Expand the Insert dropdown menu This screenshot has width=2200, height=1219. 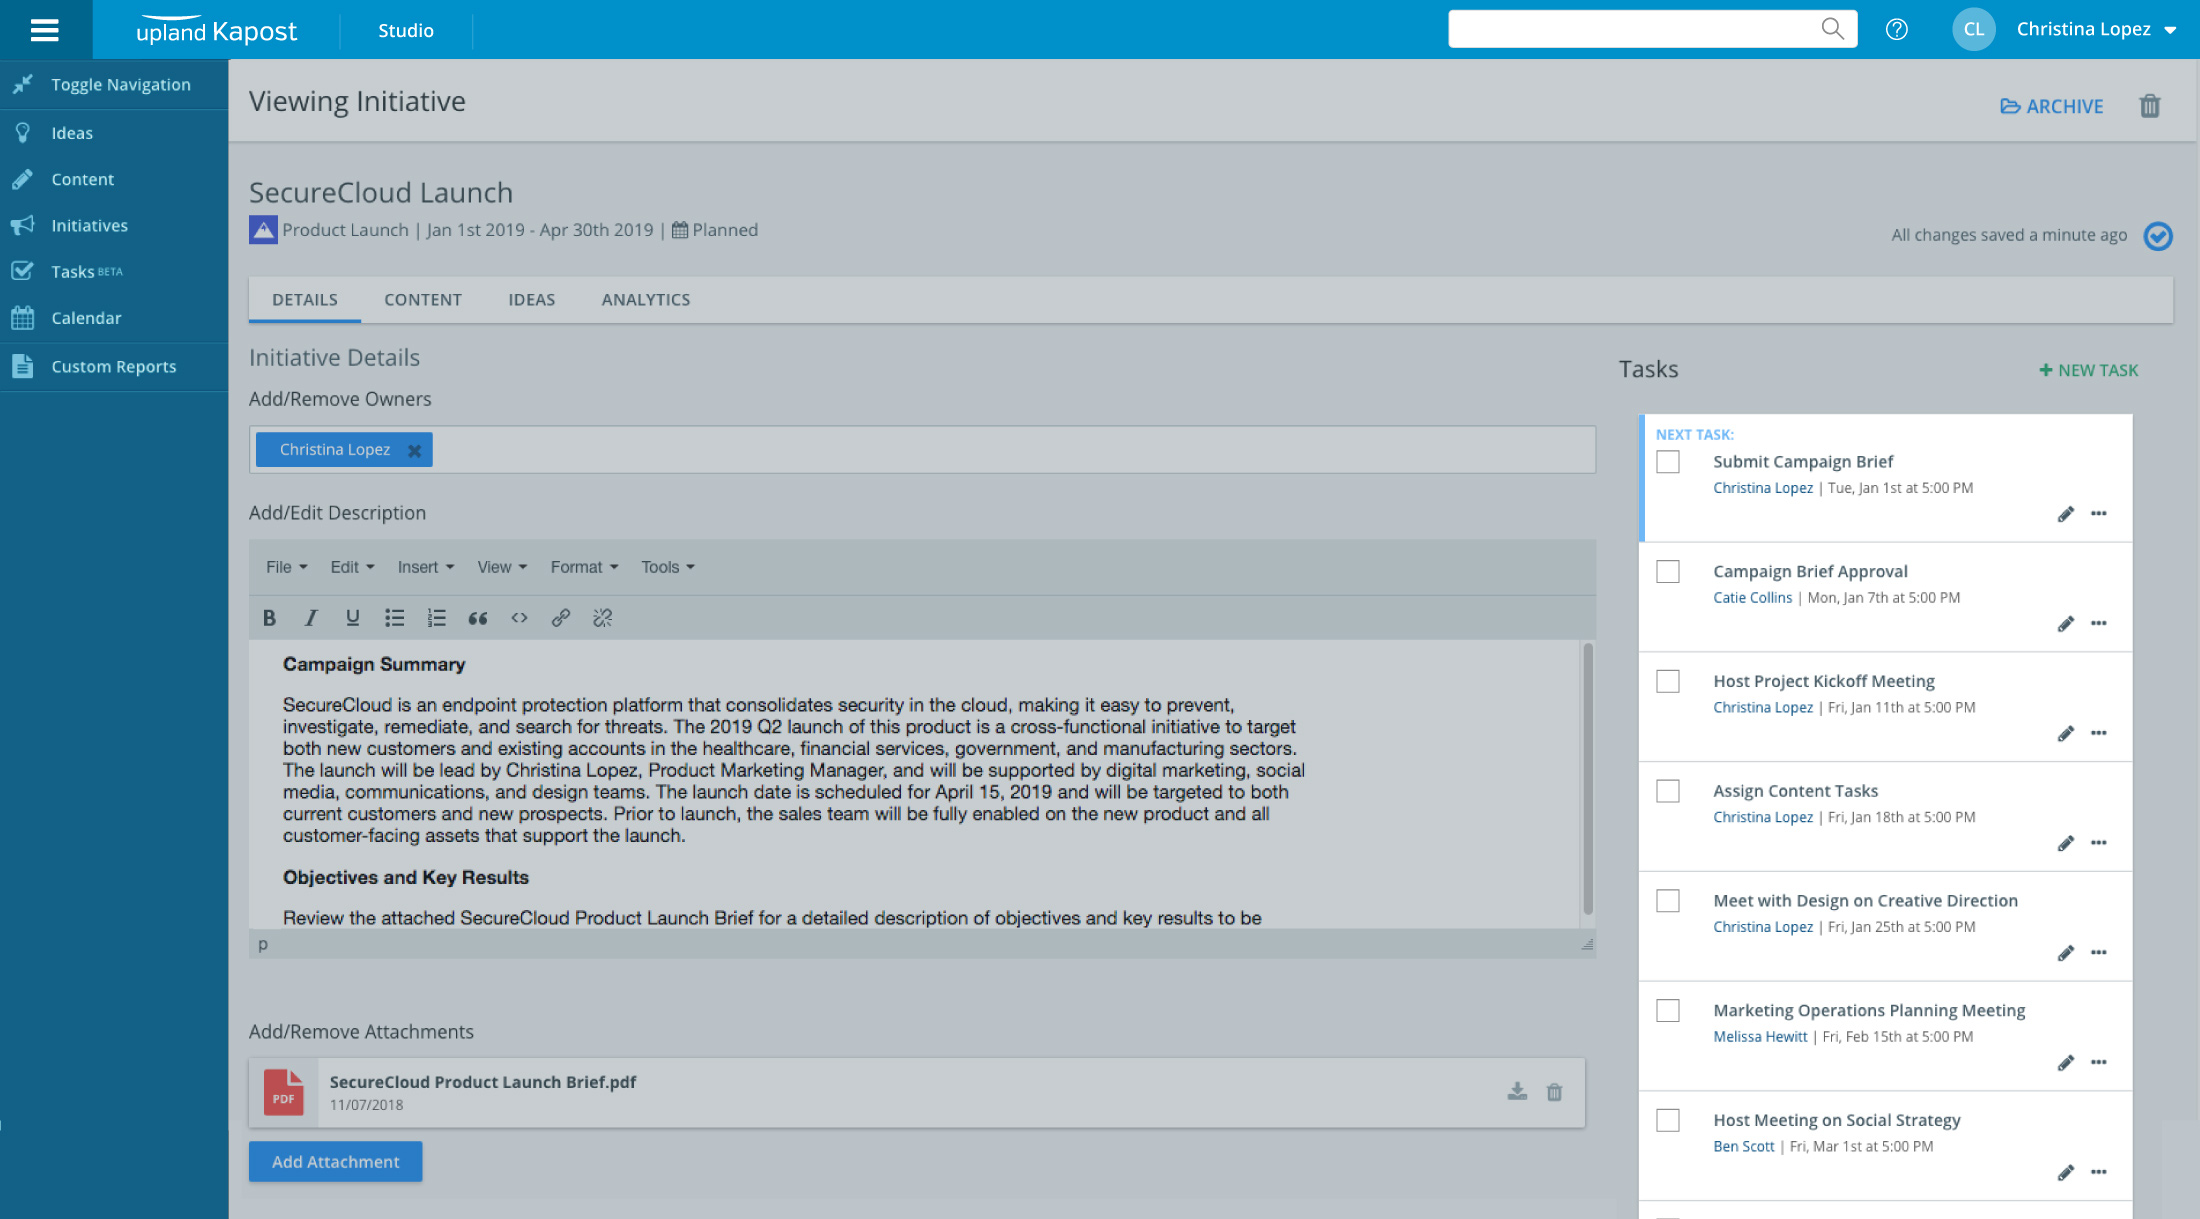point(425,567)
